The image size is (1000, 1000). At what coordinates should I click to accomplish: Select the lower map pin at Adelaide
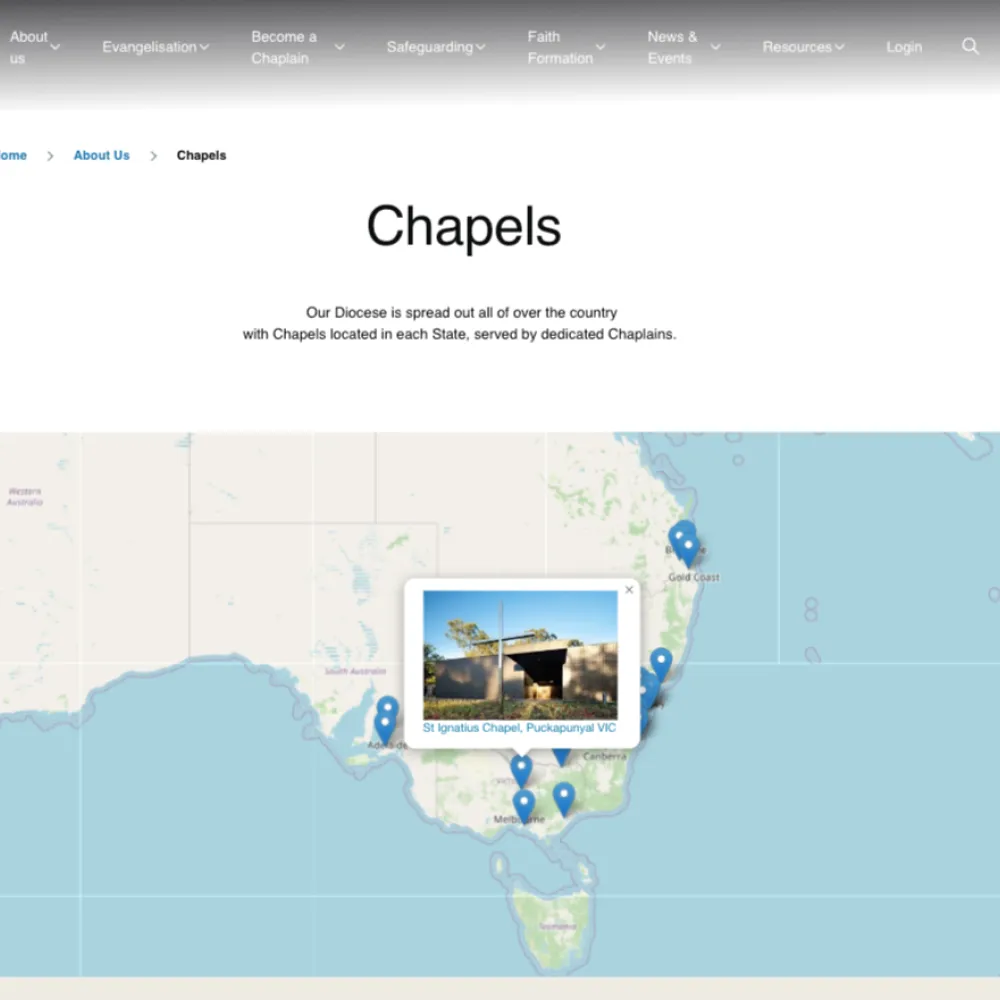coord(385,728)
